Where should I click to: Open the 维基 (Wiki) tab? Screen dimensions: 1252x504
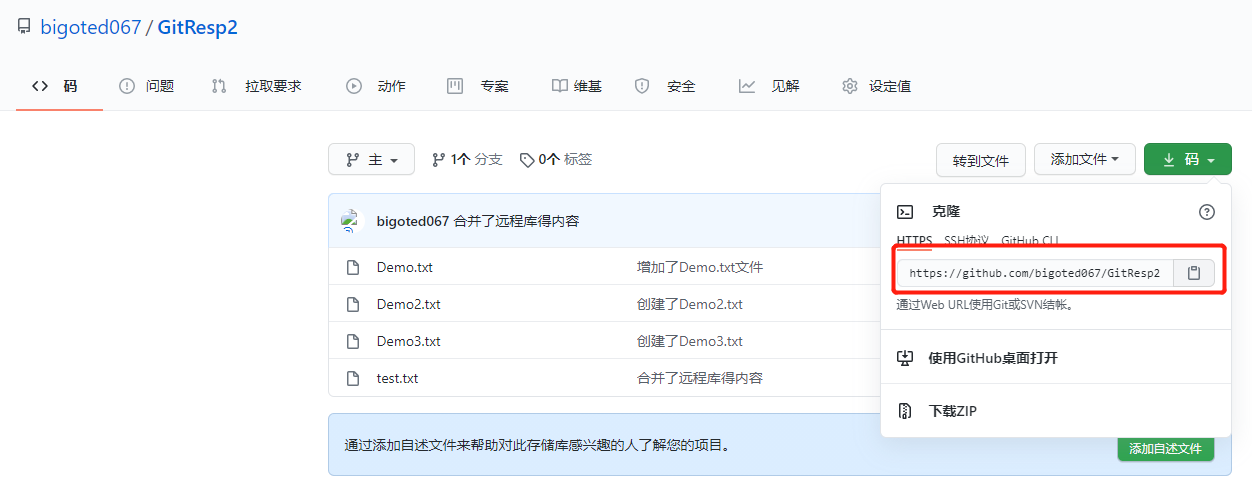pos(577,86)
